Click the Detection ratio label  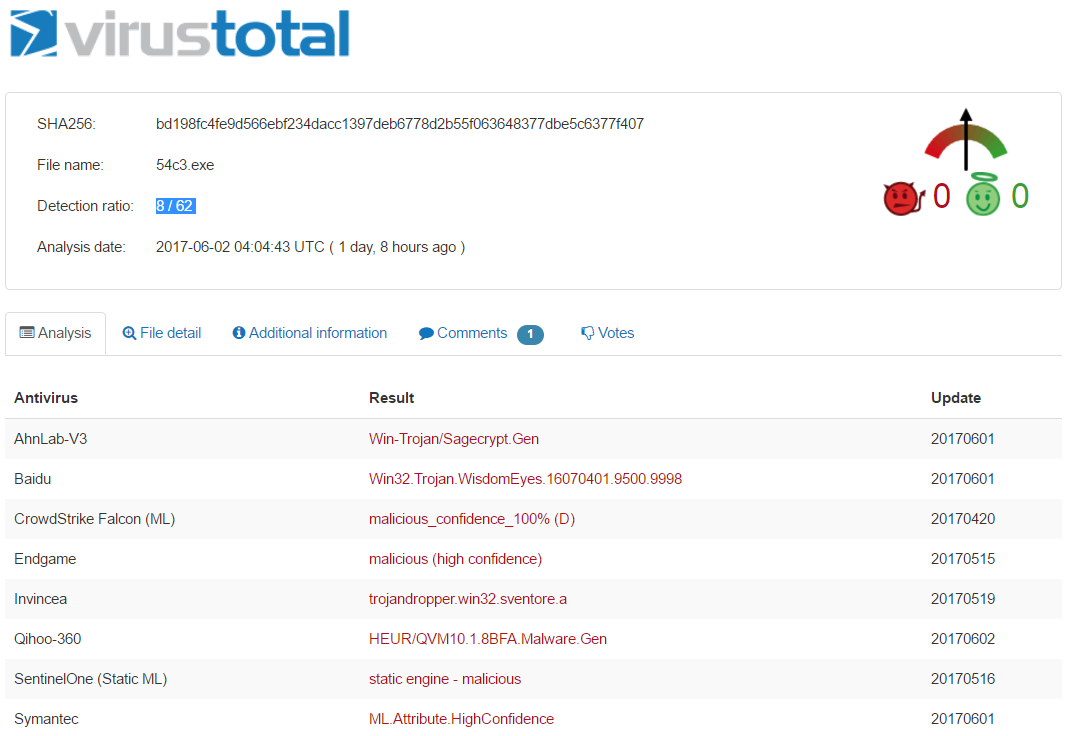(x=85, y=206)
